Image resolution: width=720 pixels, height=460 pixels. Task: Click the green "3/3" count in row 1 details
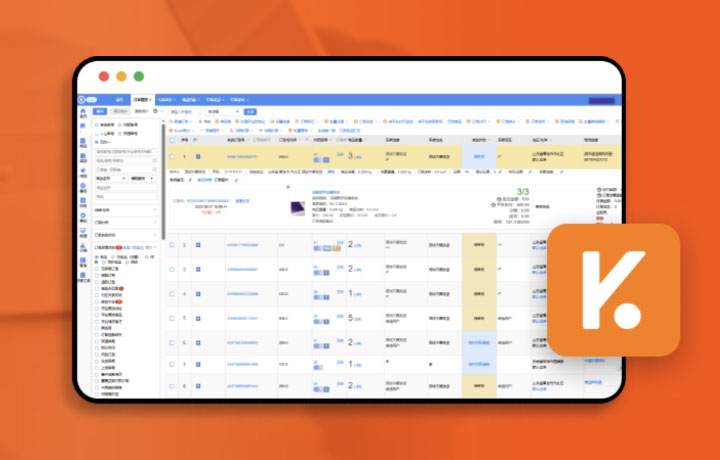pos(523,191)
